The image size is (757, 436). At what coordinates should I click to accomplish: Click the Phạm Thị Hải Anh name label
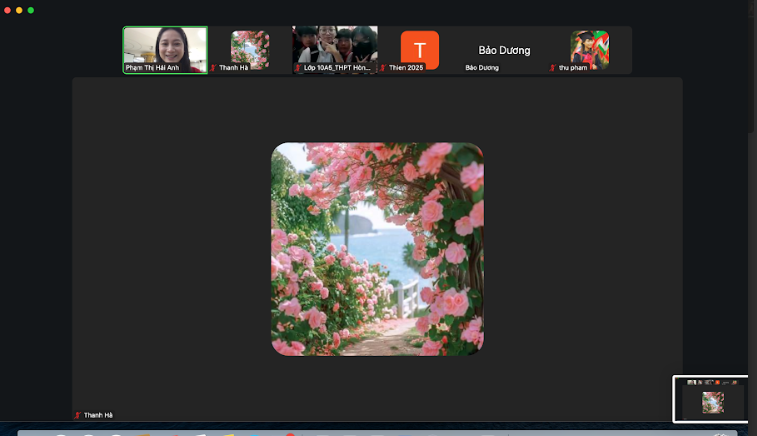152,68
